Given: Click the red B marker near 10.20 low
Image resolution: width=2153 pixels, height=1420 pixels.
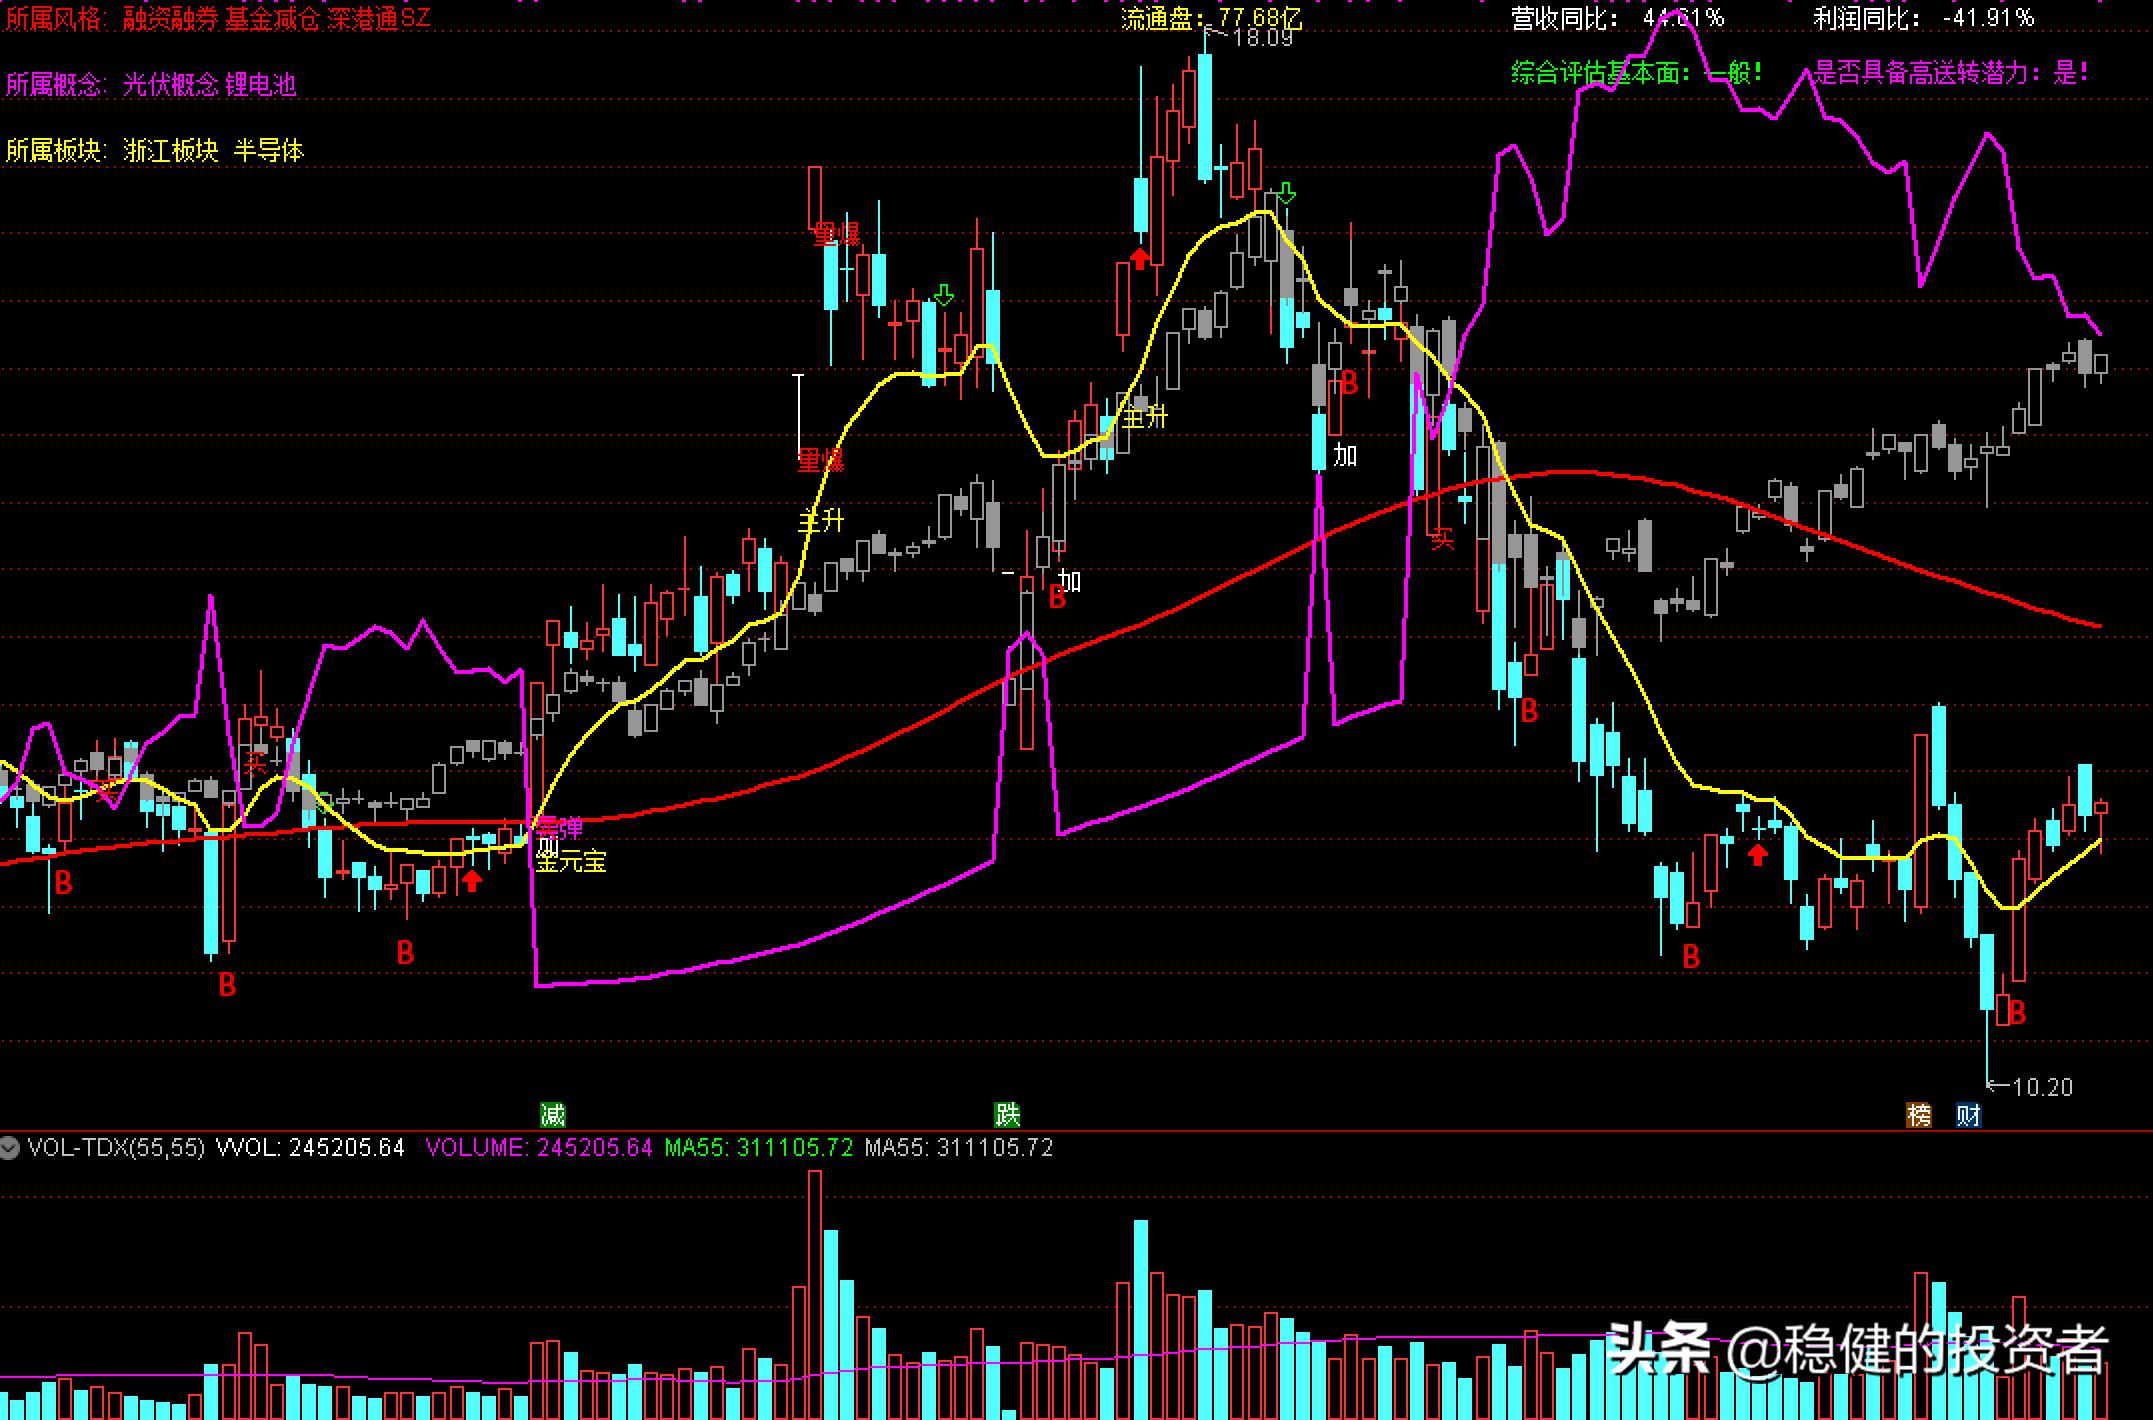Looking at the screenshot, I should pyautogui.click(x=2017, y=1013).
